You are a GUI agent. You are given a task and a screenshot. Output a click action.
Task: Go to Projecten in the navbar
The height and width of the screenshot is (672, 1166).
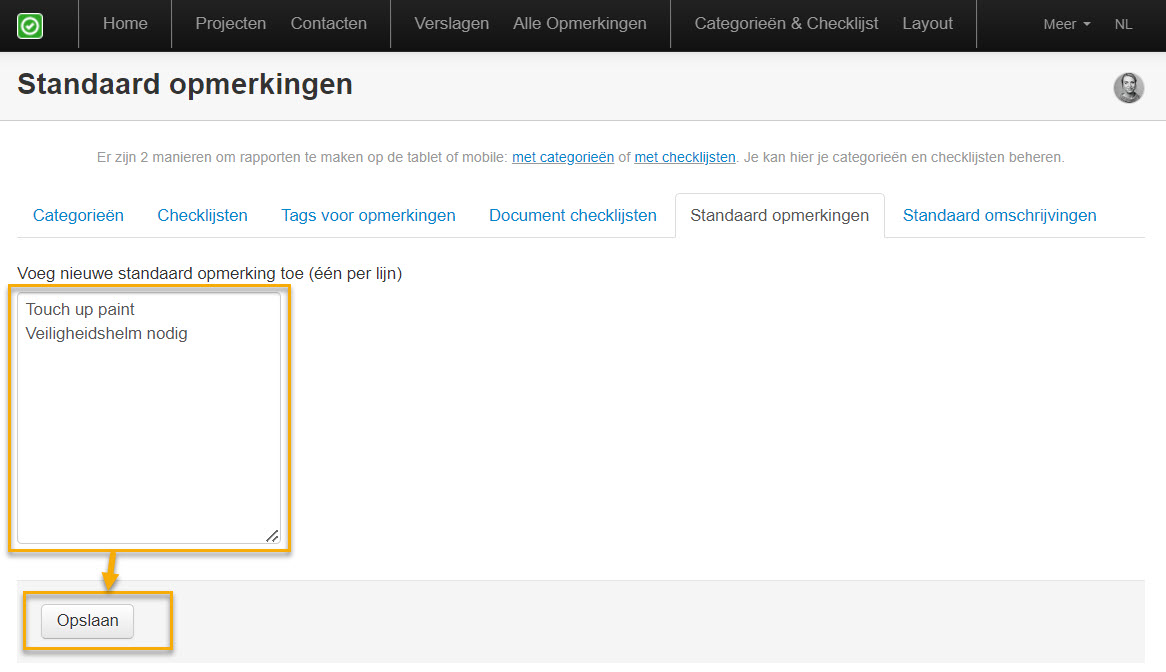(231, 24)
